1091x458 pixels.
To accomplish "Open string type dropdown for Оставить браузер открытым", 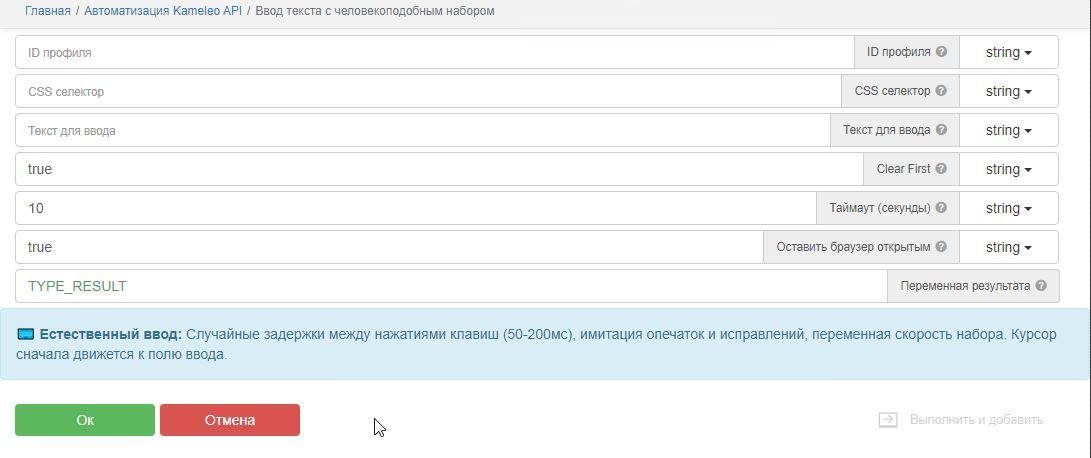I will coord(1008,247).
